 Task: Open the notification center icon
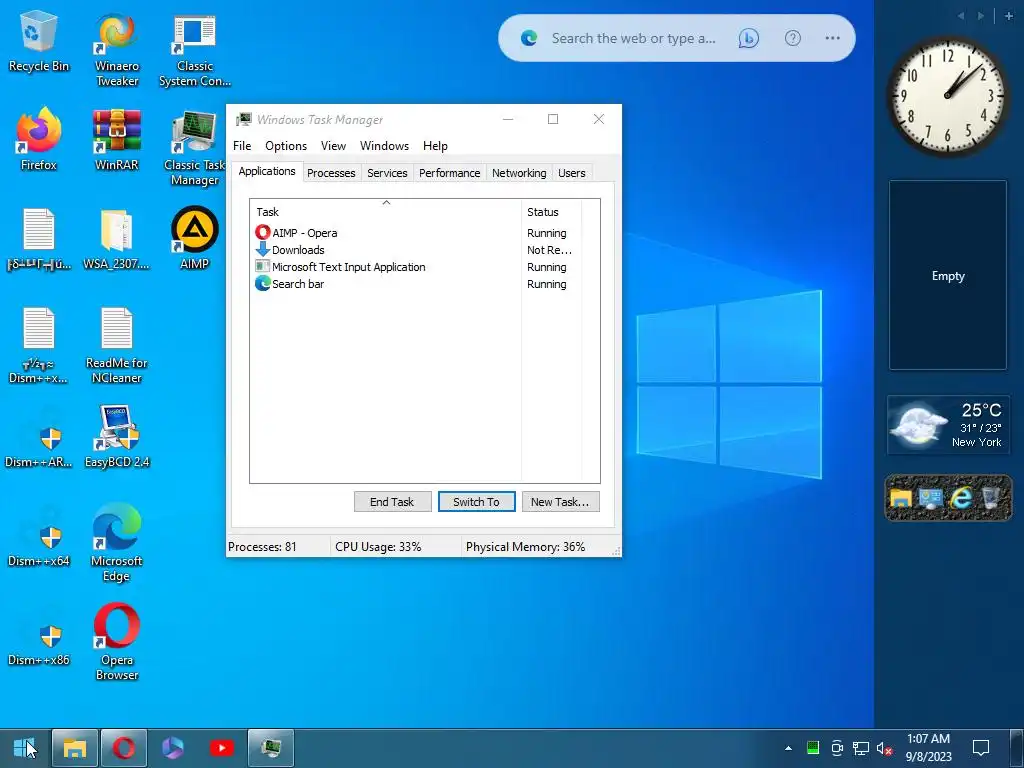pos(980,748)
